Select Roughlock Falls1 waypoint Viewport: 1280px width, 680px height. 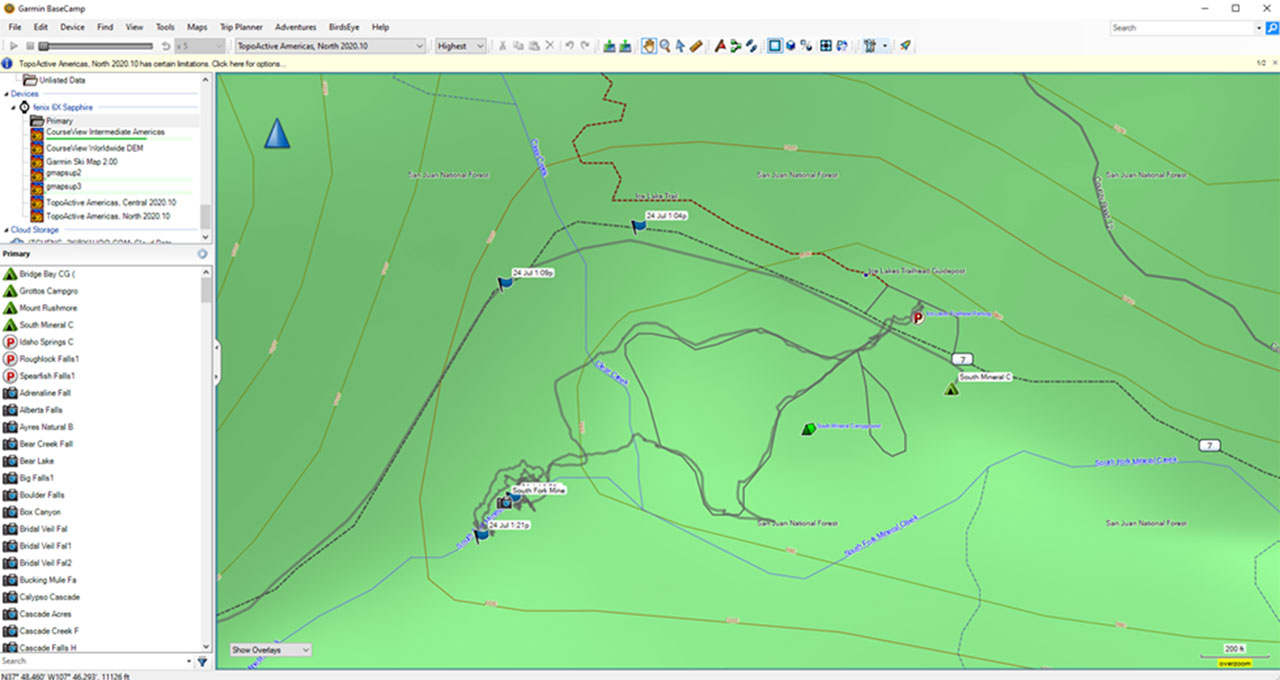click(49, 359)
